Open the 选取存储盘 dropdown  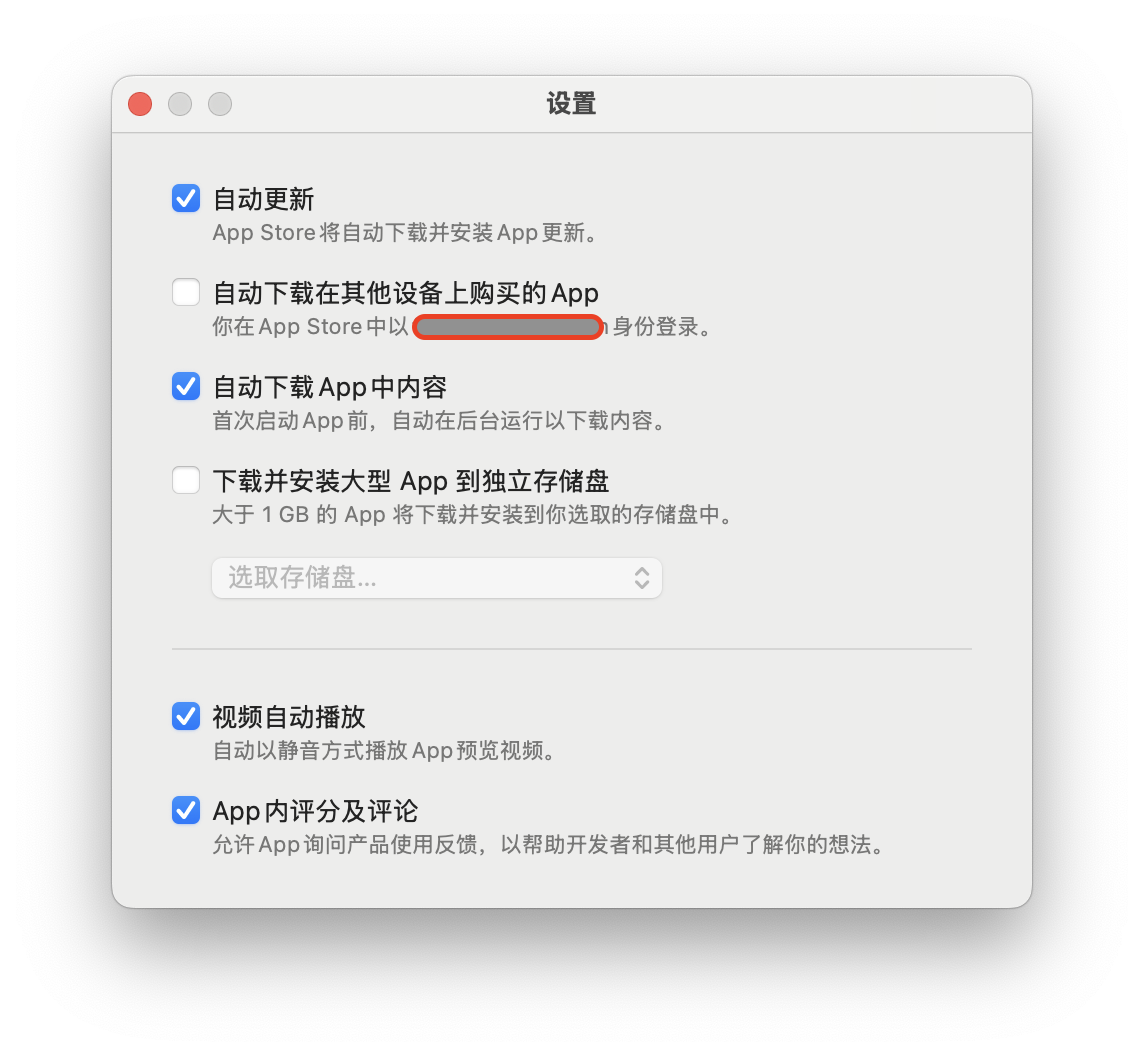[x=437, y=578]
